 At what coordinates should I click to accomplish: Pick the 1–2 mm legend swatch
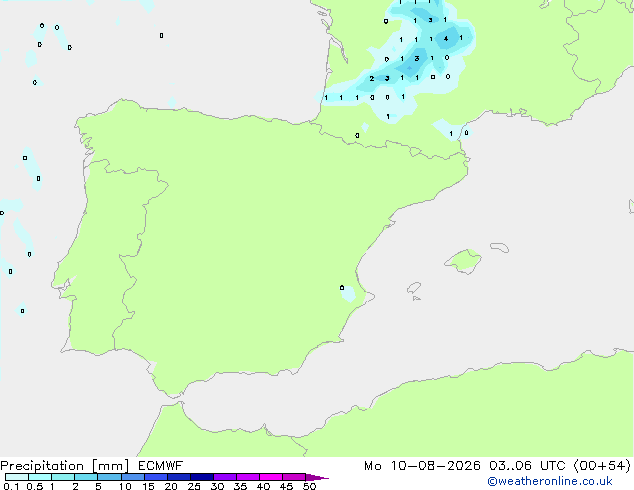coord(63,477)
